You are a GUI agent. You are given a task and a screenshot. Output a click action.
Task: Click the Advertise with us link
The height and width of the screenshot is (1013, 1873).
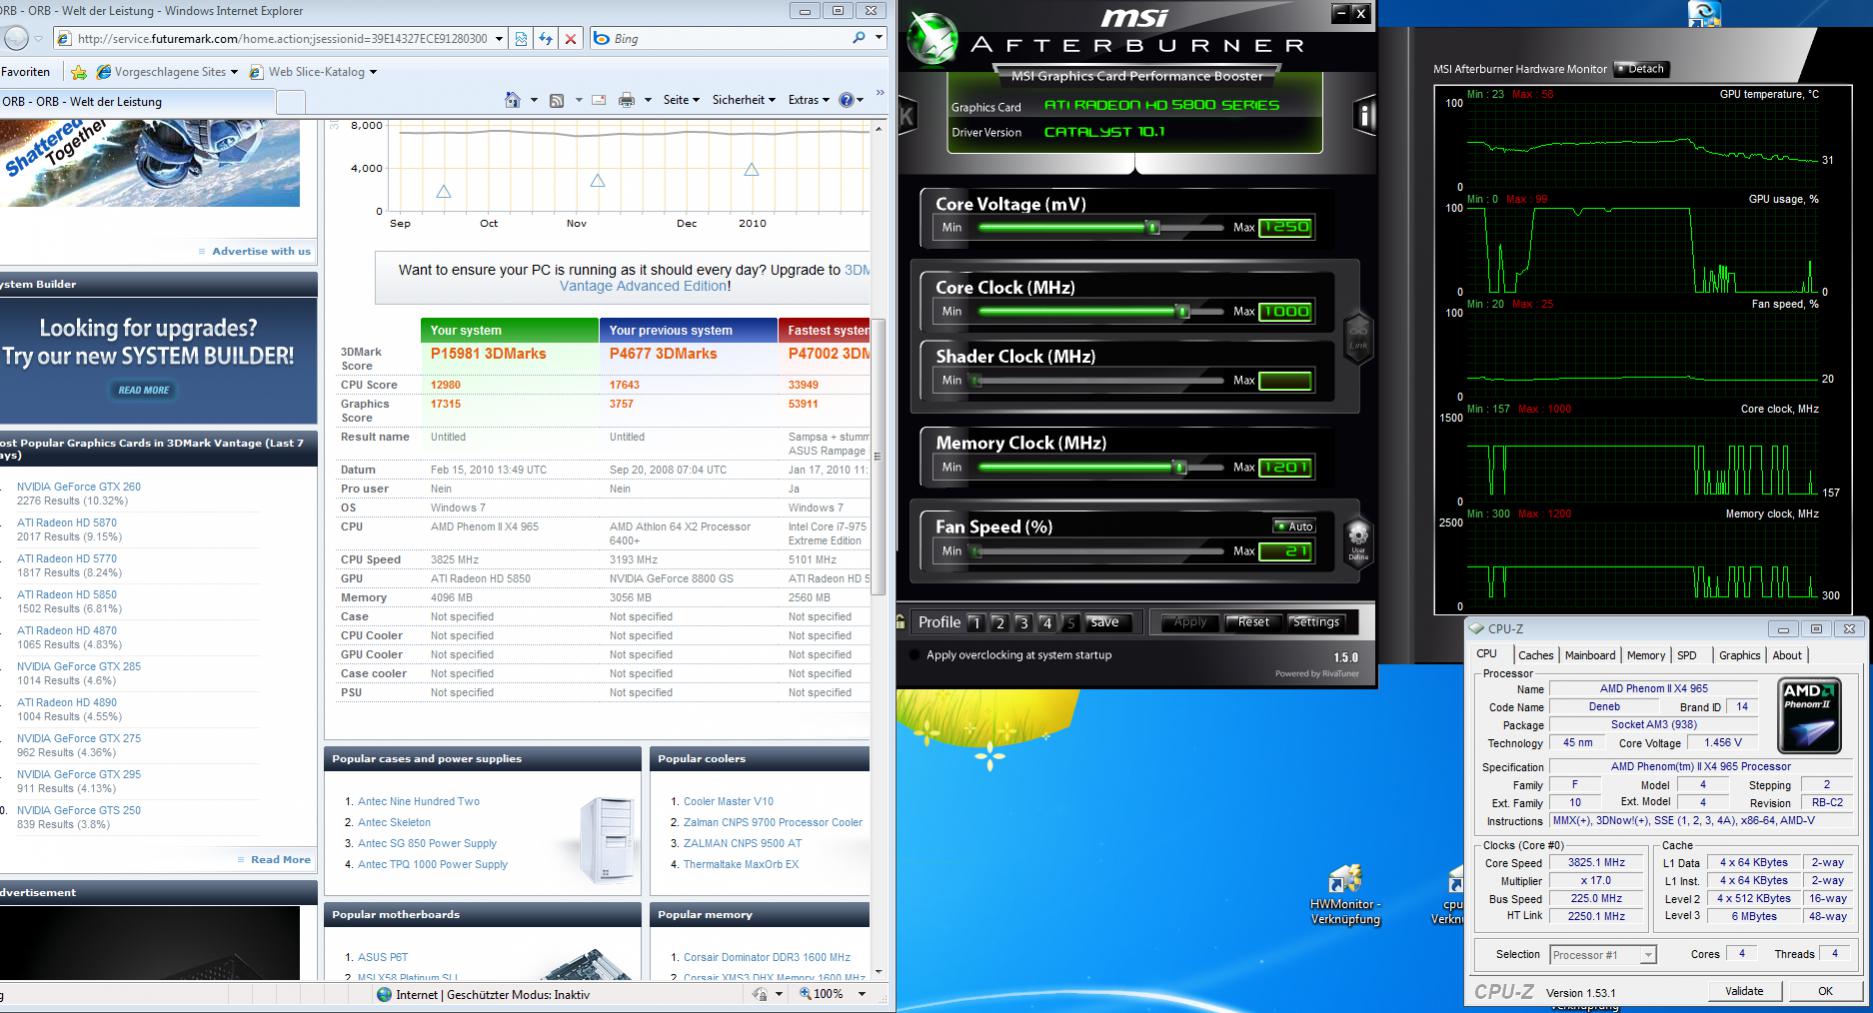pos(261,251)
